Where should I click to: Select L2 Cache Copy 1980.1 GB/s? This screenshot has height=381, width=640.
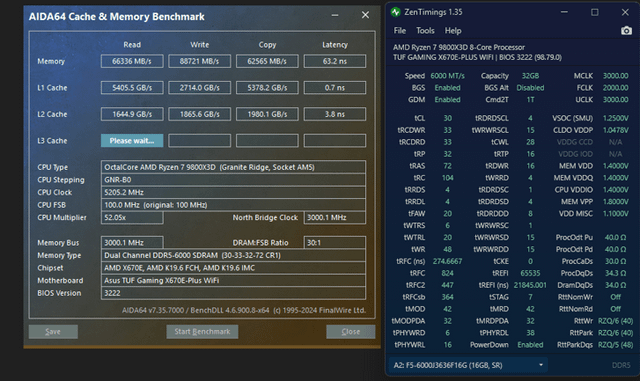click(x=267, y=114)
